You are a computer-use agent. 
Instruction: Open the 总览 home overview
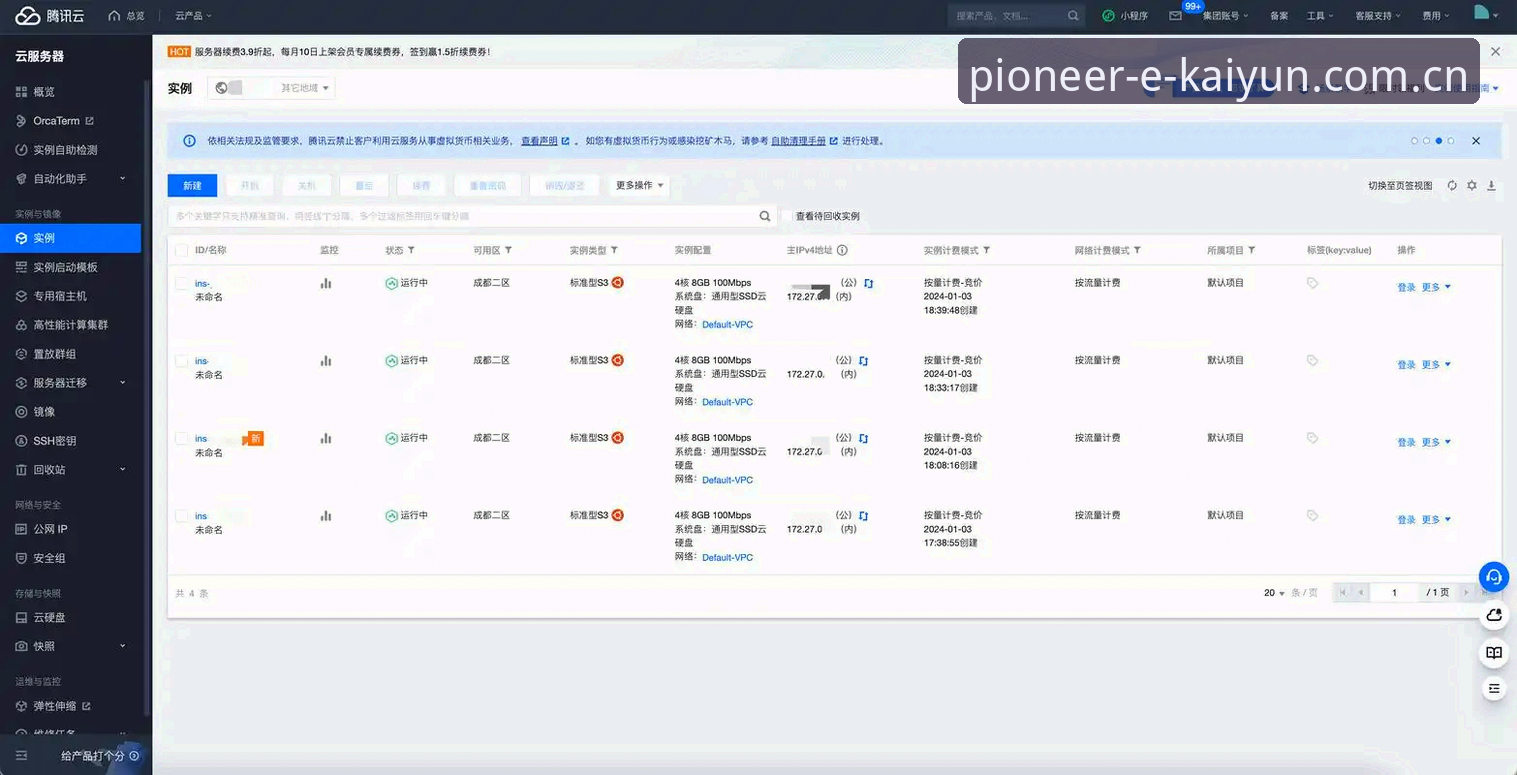coord(126,16)
